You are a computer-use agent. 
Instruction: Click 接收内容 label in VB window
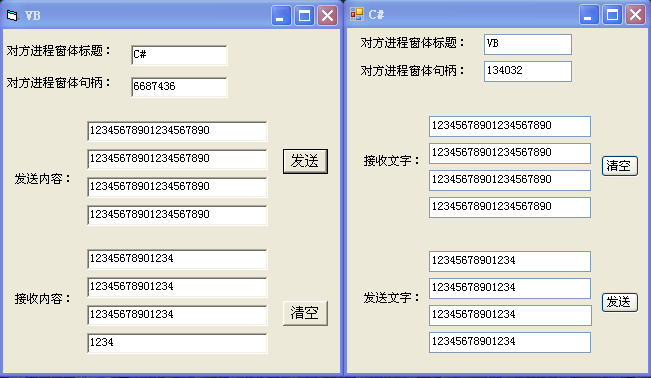pos(43,299)
